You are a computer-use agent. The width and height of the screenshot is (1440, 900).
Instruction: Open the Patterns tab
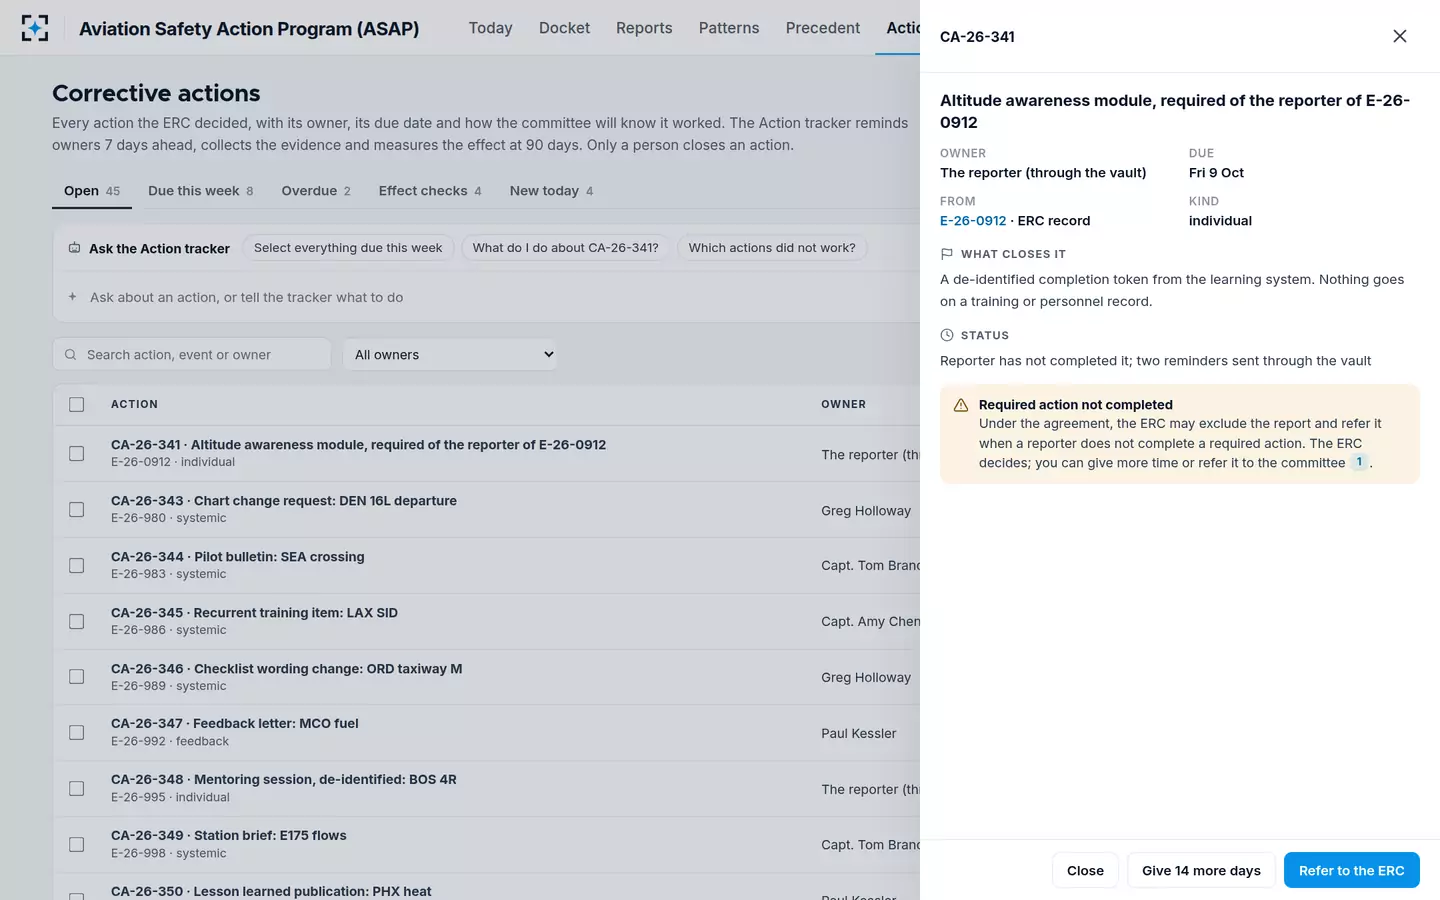[x=729, y=28]
